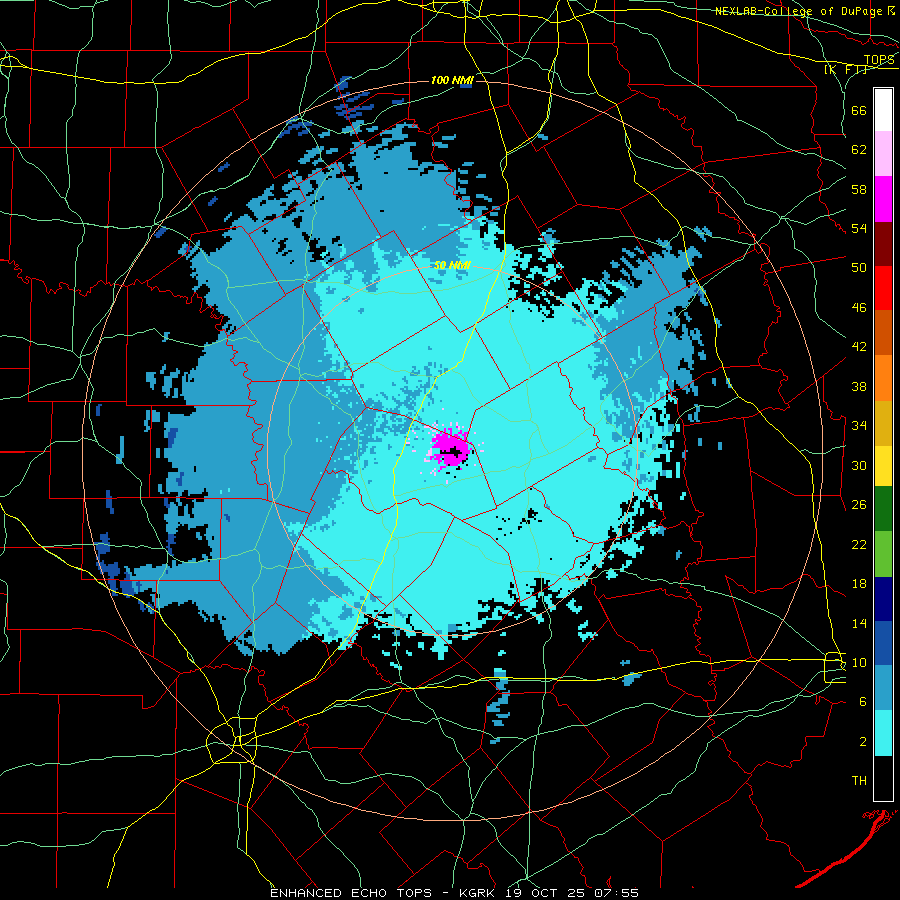Click the white swatch in the tops legend

(x=883, y=110)
